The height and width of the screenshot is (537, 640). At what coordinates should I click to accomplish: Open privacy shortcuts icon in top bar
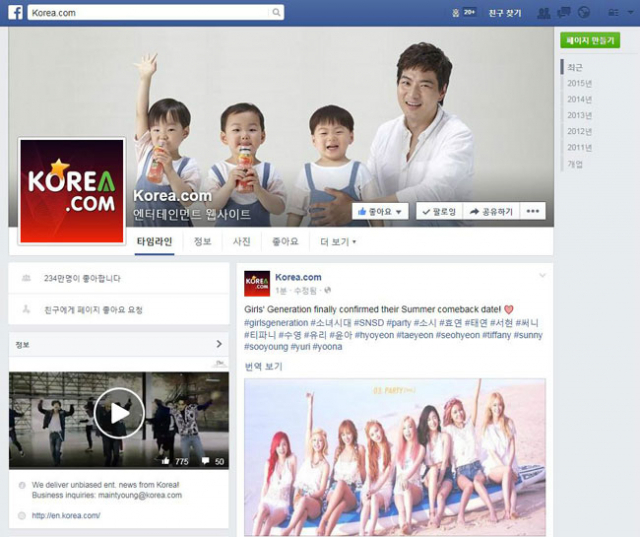(x=613, y=13)
